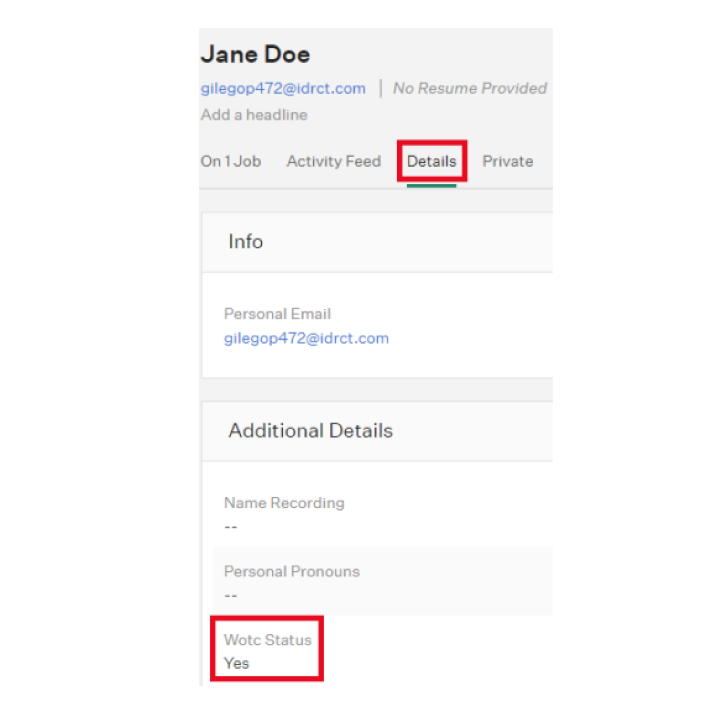Viewport: 720px width, 721px height.
Task: Click the email link under Jane Doe
Action: tap(283, 89)
